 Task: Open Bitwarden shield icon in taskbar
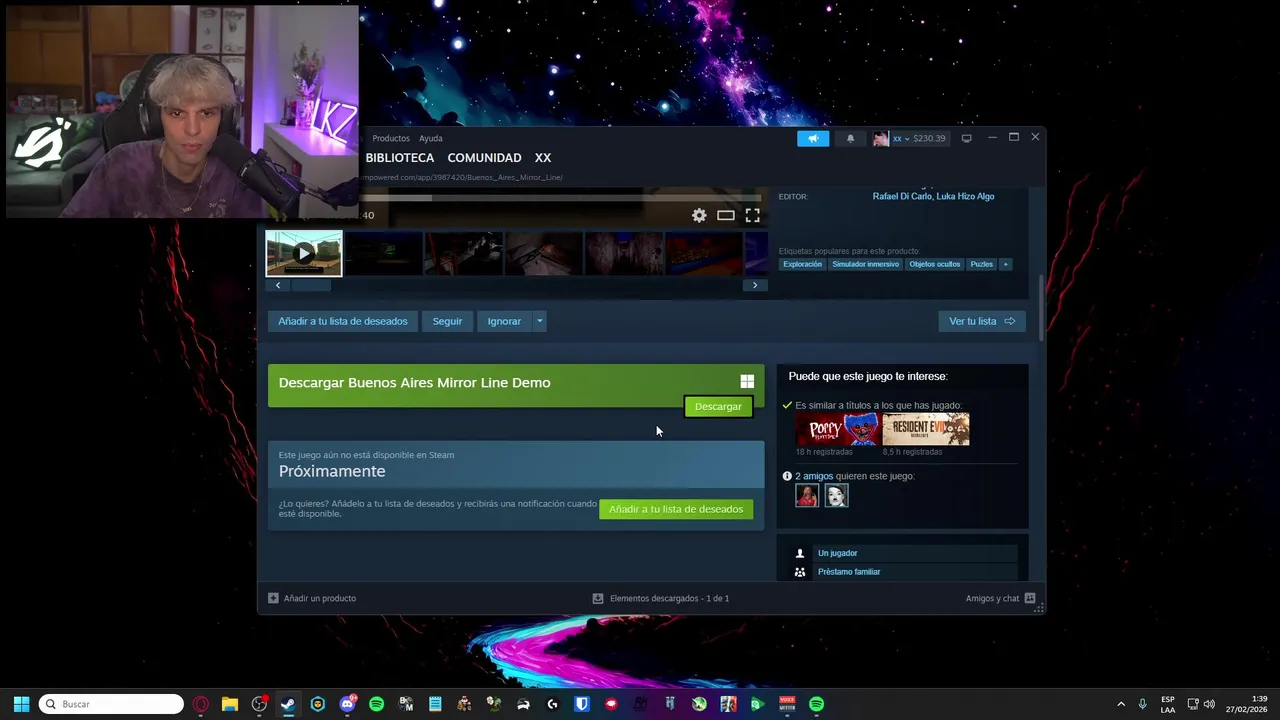coord(582,704)
